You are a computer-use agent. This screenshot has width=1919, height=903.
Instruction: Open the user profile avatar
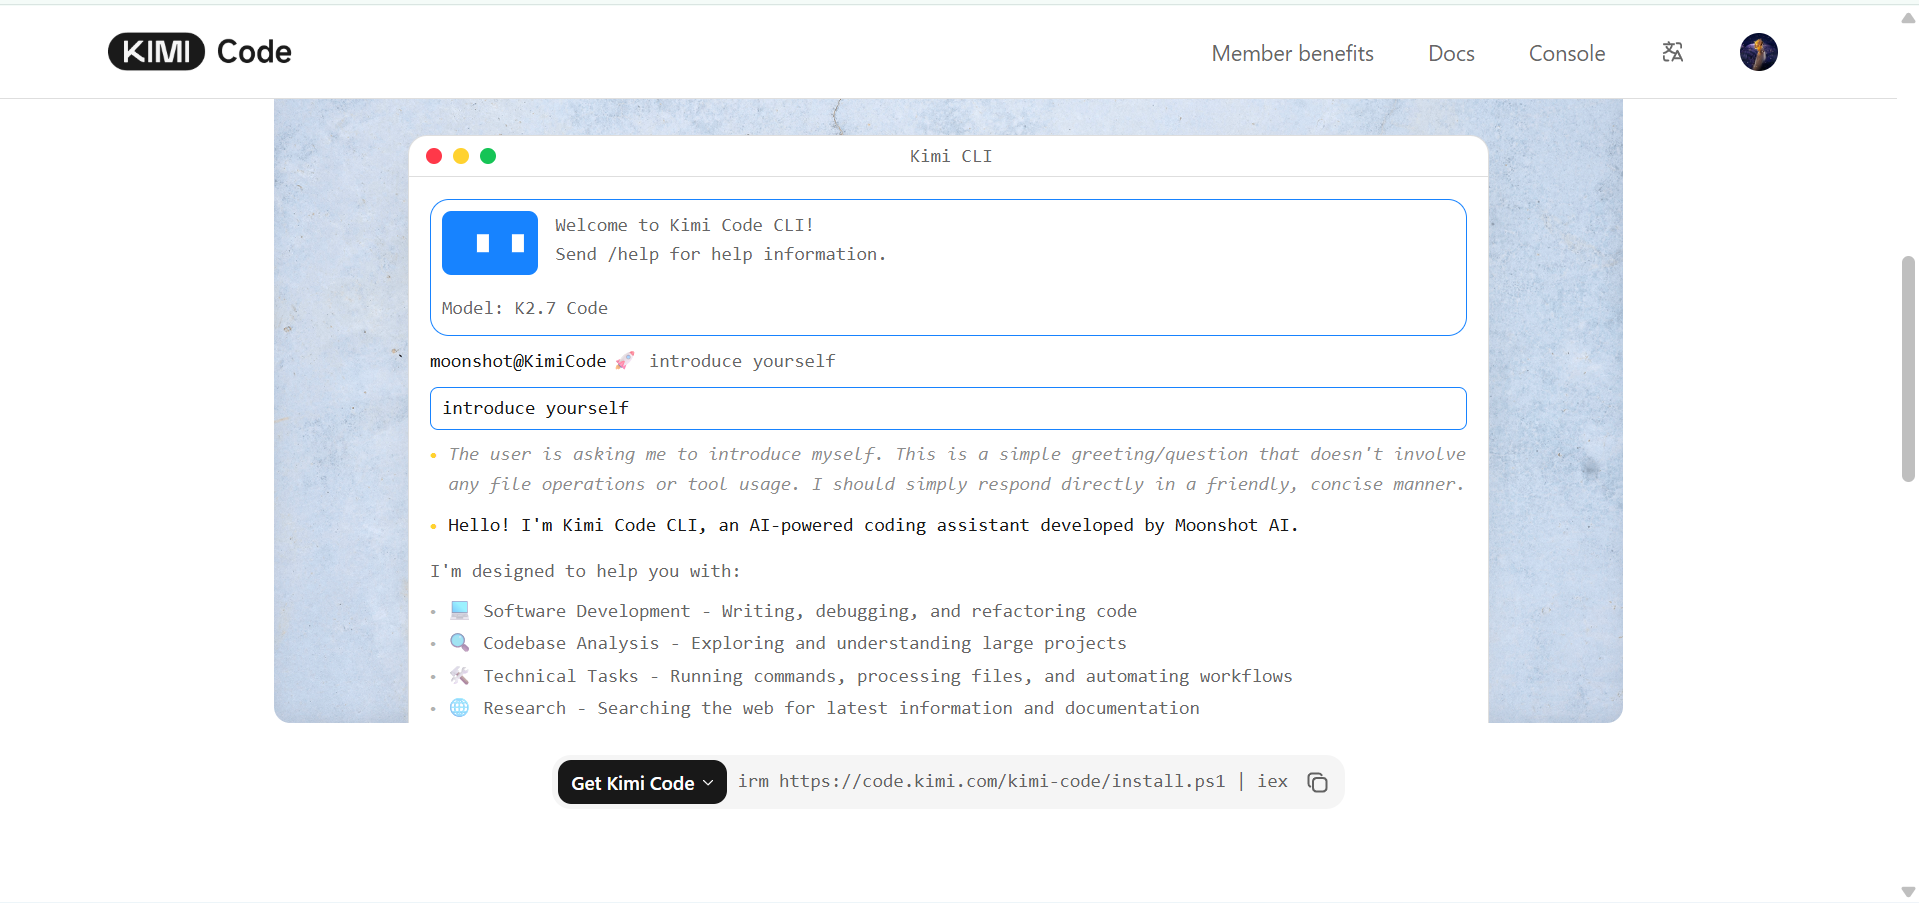tap(1758, 52)
